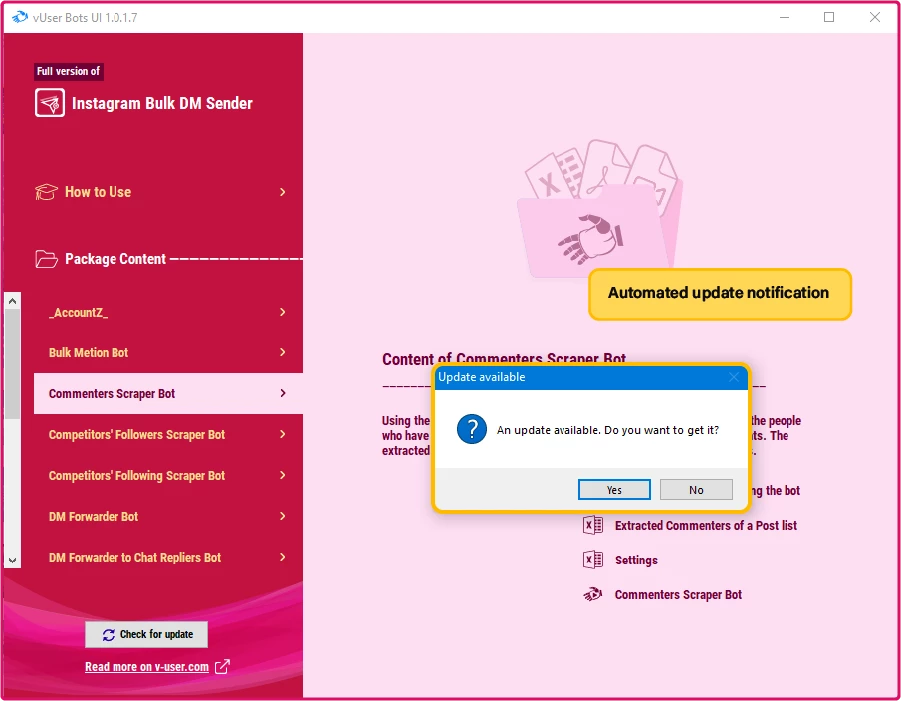Expand the DM Forwarder Bot chevron

[283, 516]
